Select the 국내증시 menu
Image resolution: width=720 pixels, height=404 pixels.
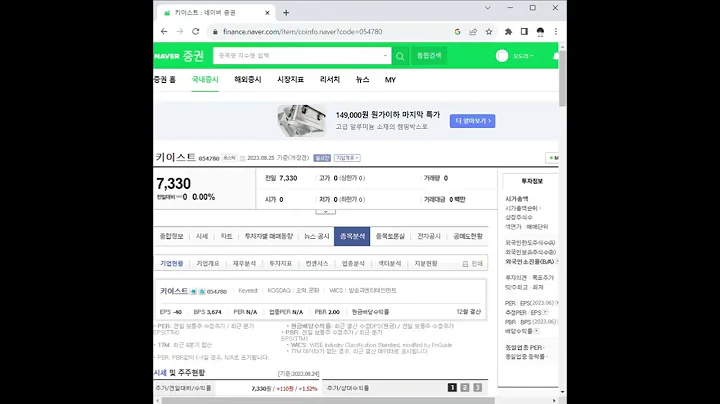[x=205, y=80]
